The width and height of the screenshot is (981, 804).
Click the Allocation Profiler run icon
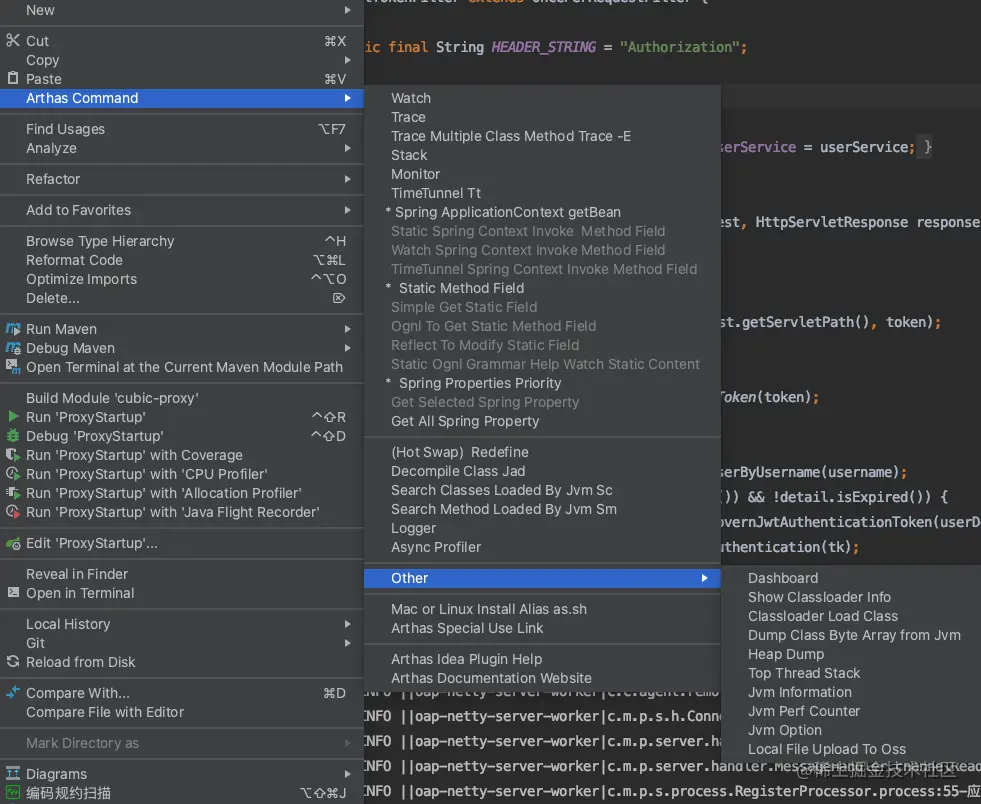coord(13,493)
